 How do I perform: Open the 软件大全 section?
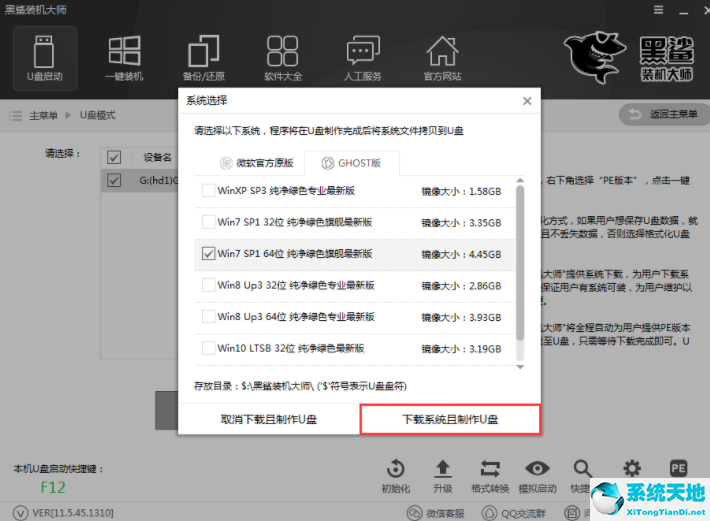(283, 58)
